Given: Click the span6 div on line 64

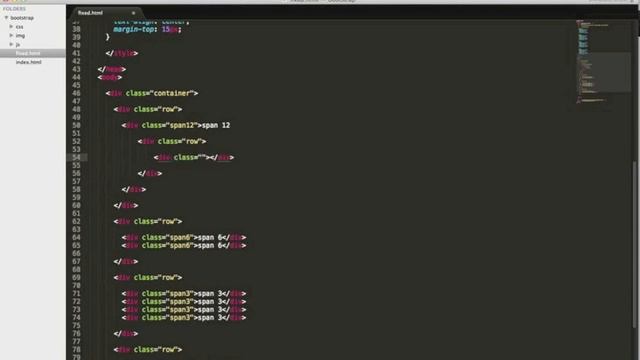Looking at the screenshot, I should coord(184,237).
